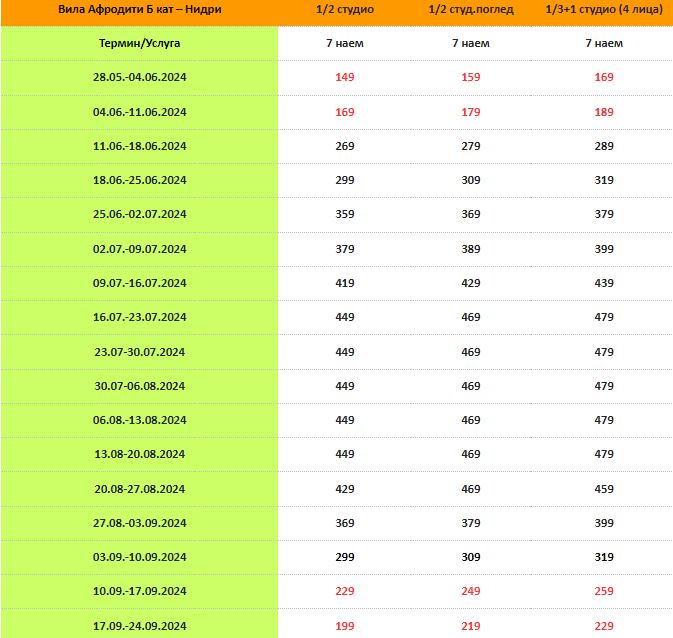Click the date row 11.06.-18.06.2024

(140, 146)
